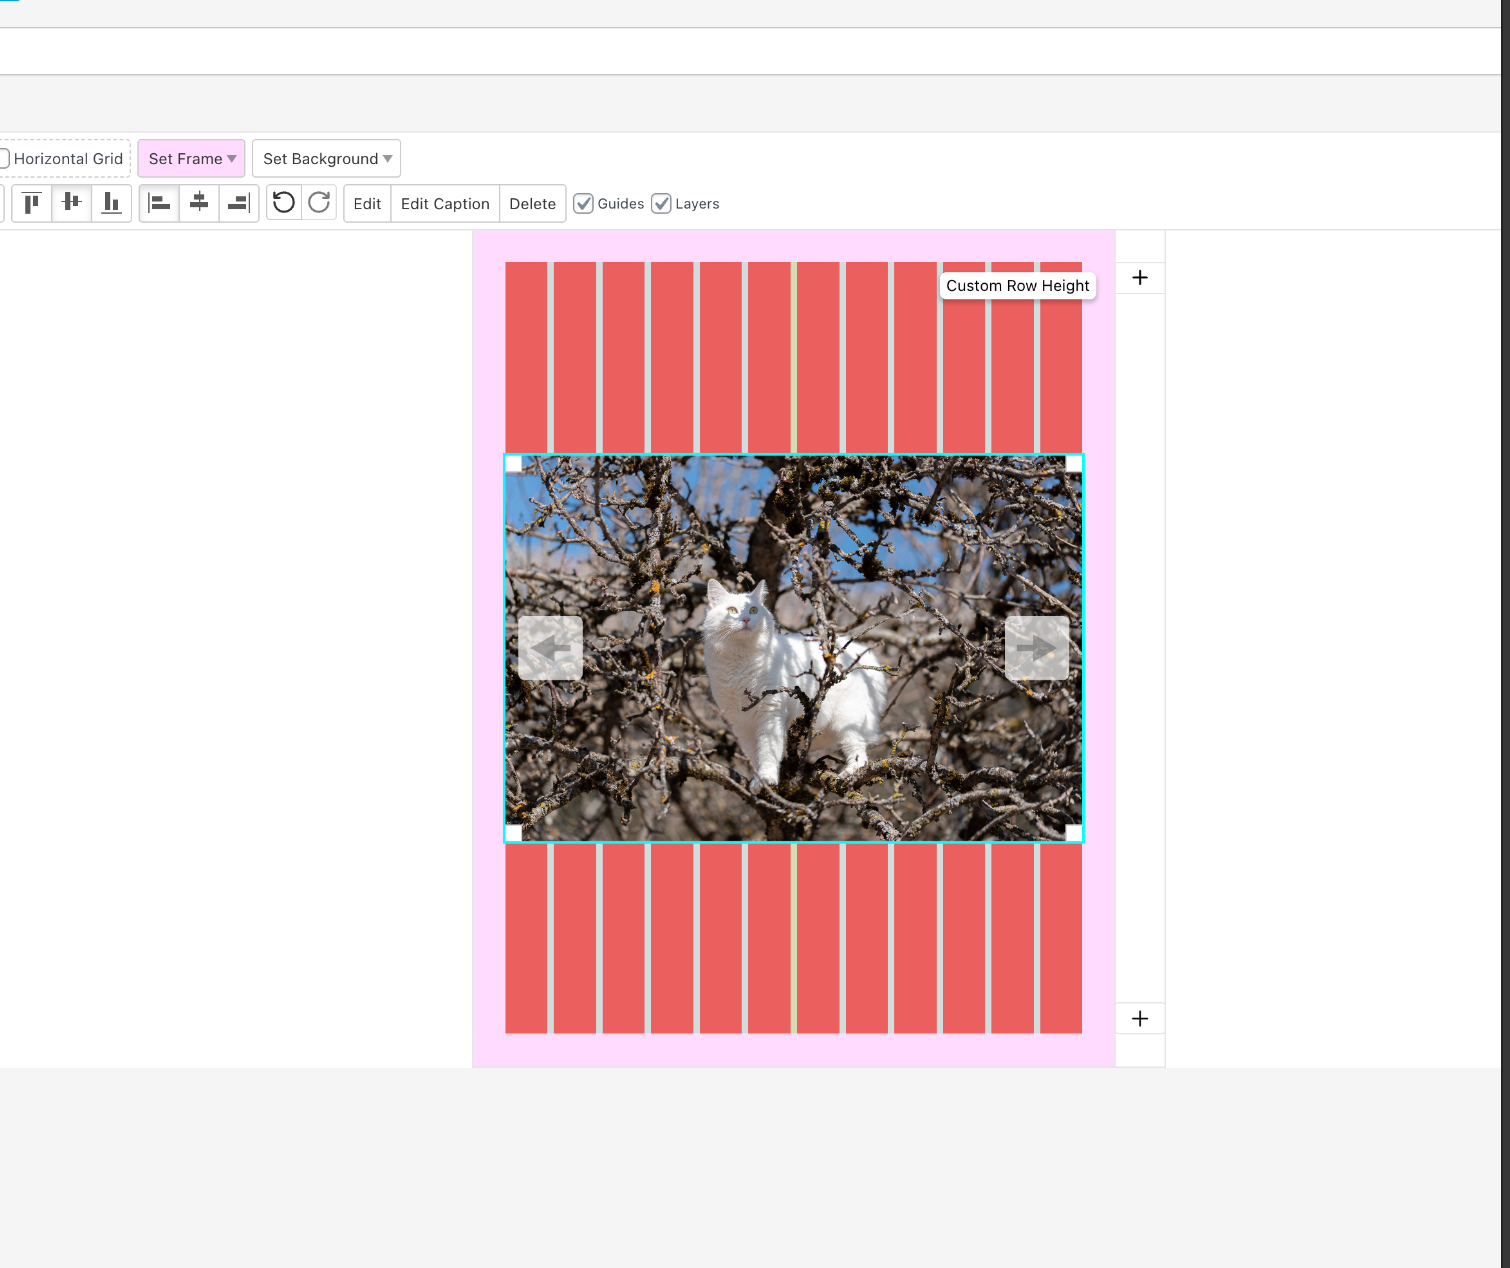Uncheck the Layers checkbox

pos(661,204)
